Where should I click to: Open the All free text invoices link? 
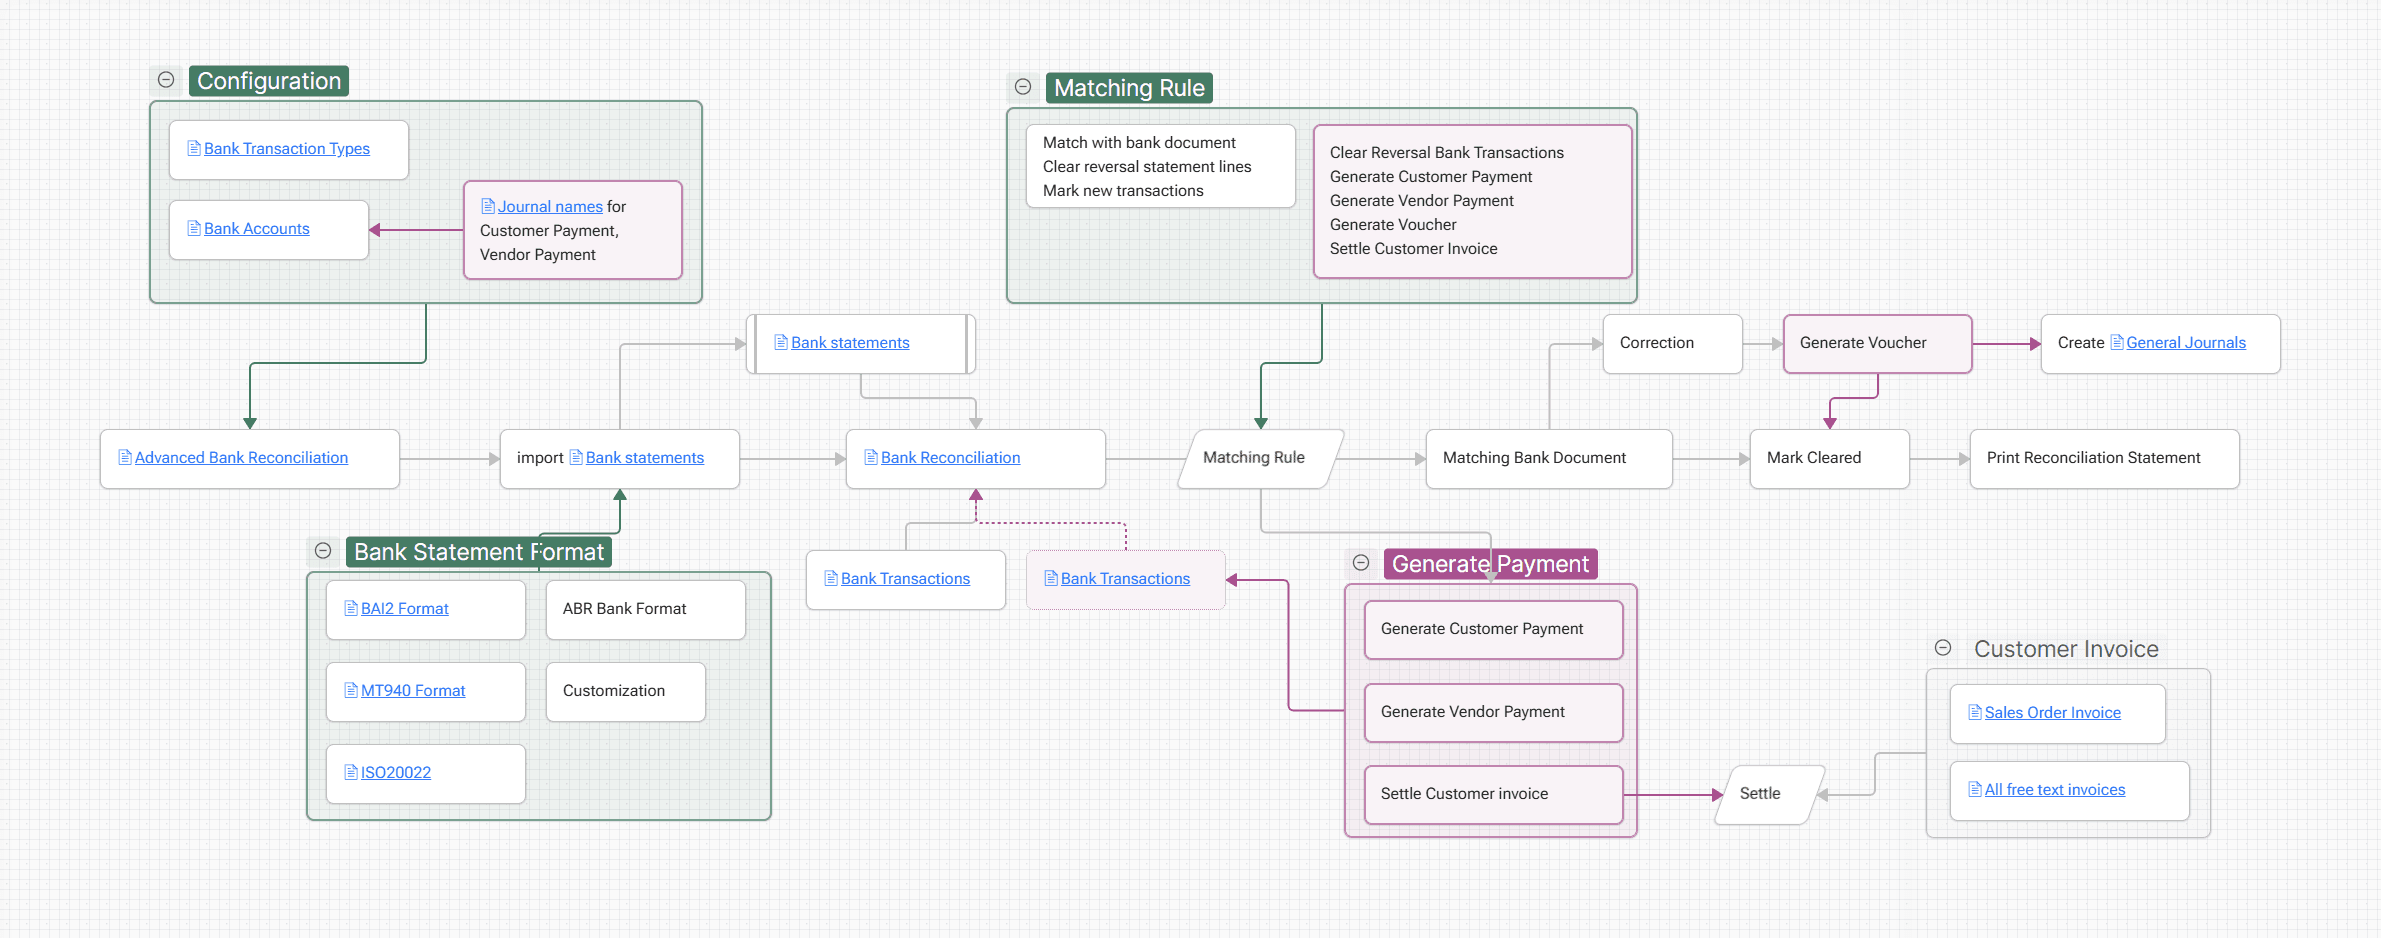(2055, 789)
